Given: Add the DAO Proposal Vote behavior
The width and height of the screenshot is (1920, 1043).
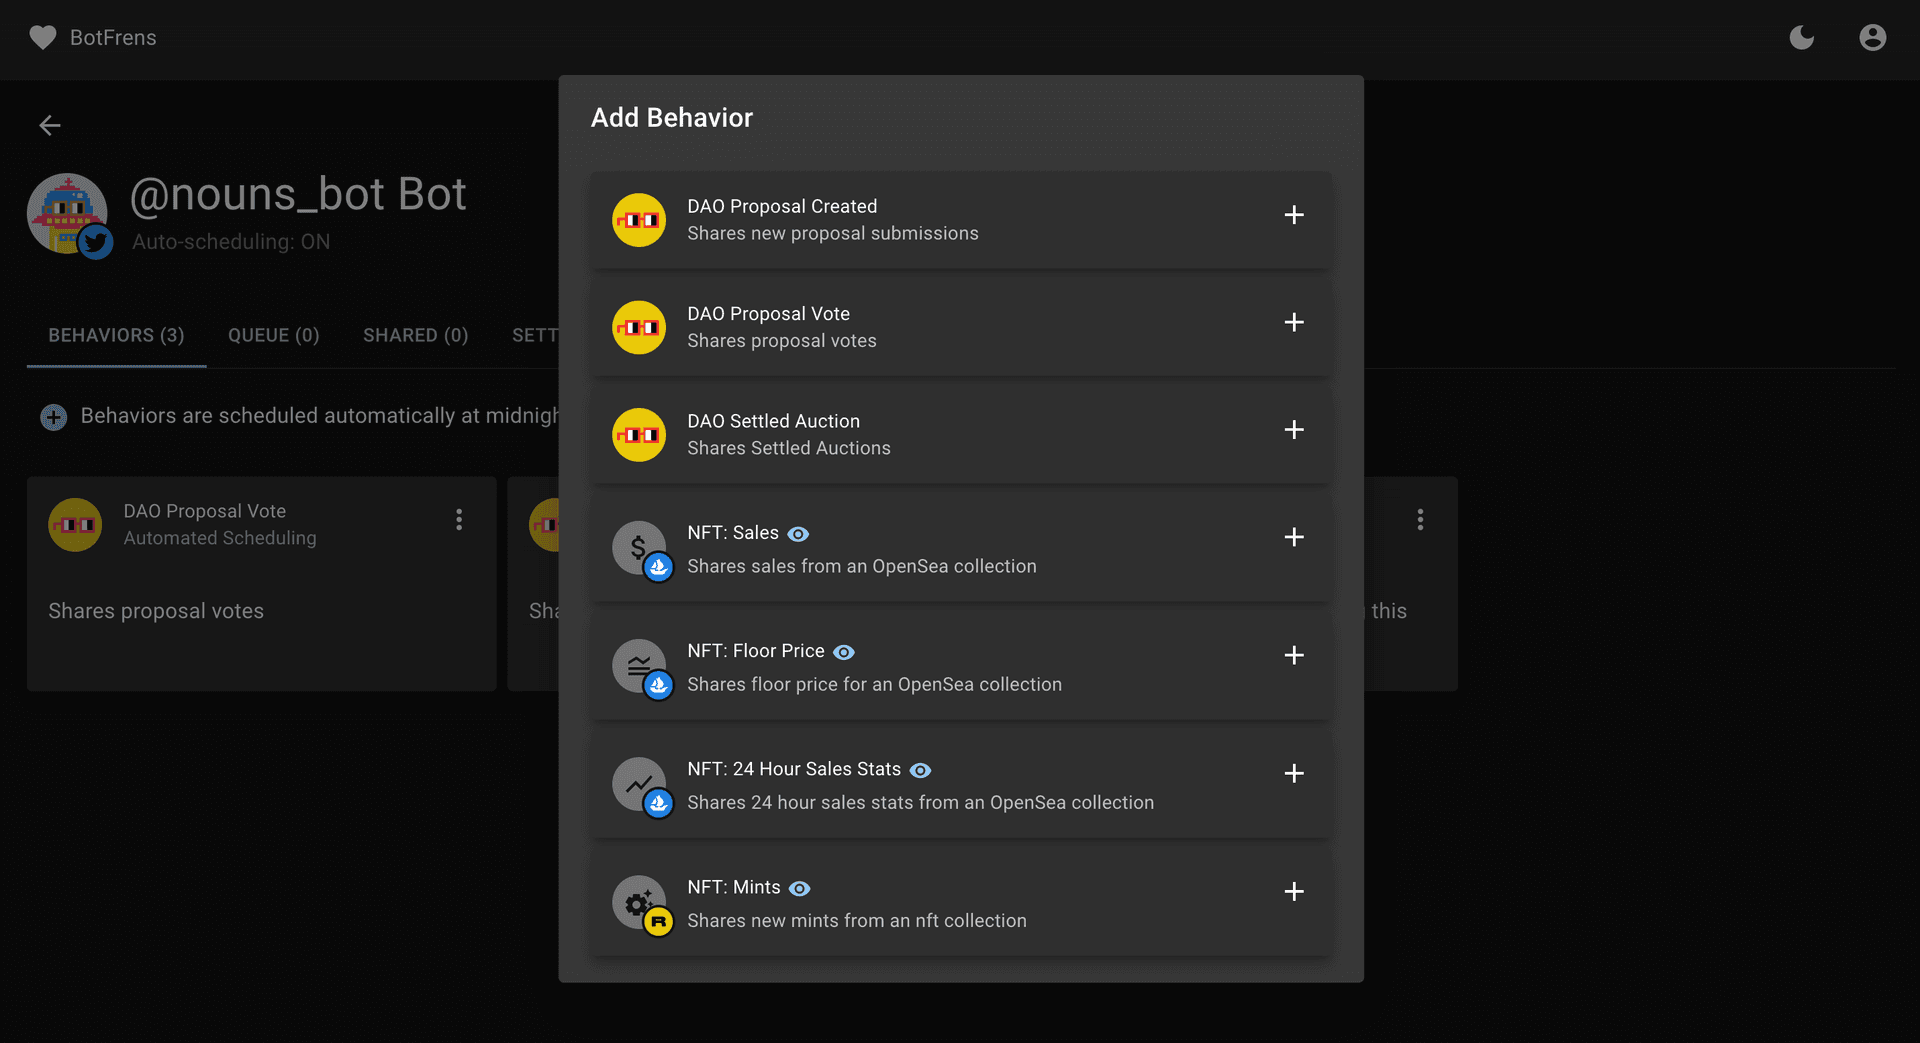Looking at the screenshot, I should coord(1293,322).
